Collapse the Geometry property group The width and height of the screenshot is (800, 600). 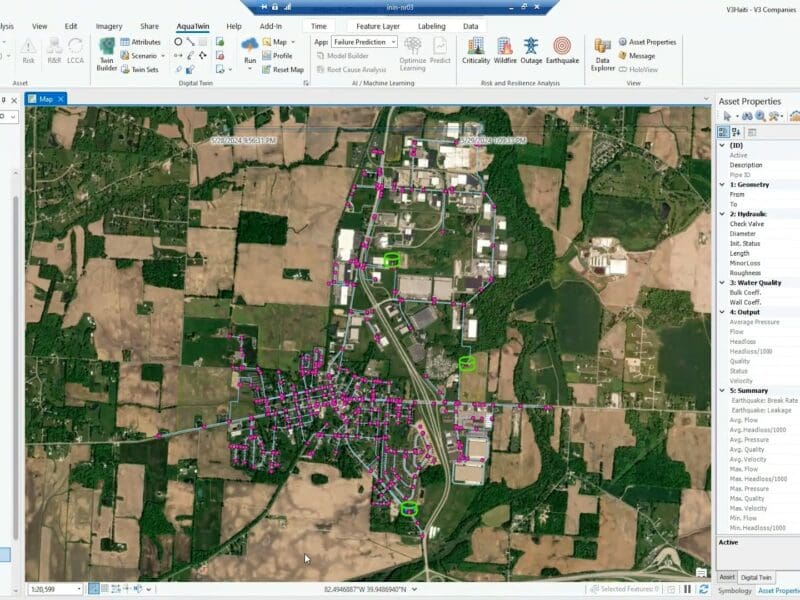tap(723, 185)
